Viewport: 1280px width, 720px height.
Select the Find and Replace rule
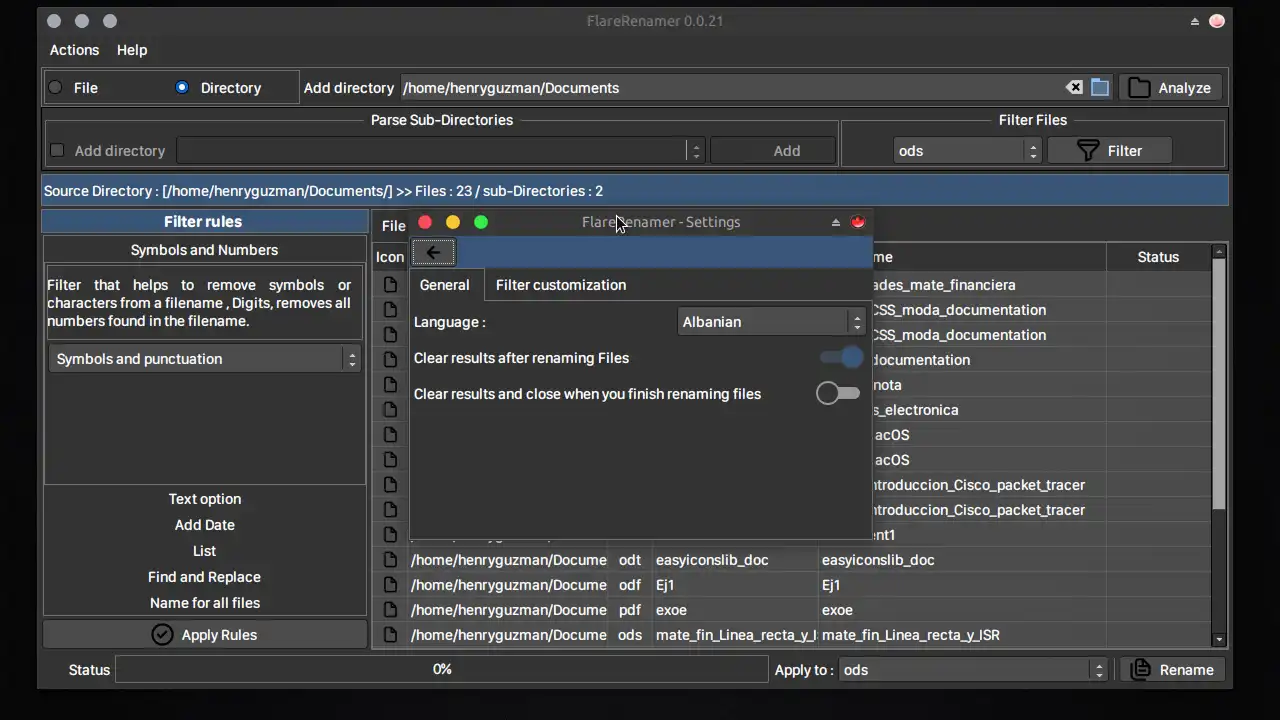pyautogui.click(x=205, y=577)
